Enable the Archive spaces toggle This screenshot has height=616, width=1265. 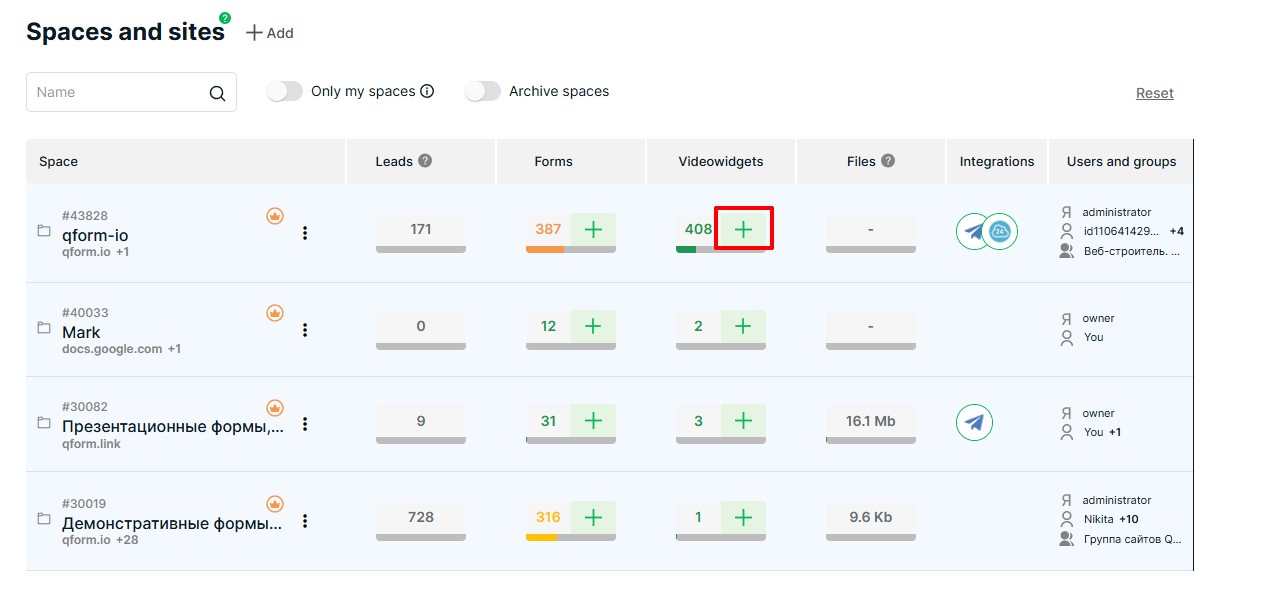[x=483, y=92]
